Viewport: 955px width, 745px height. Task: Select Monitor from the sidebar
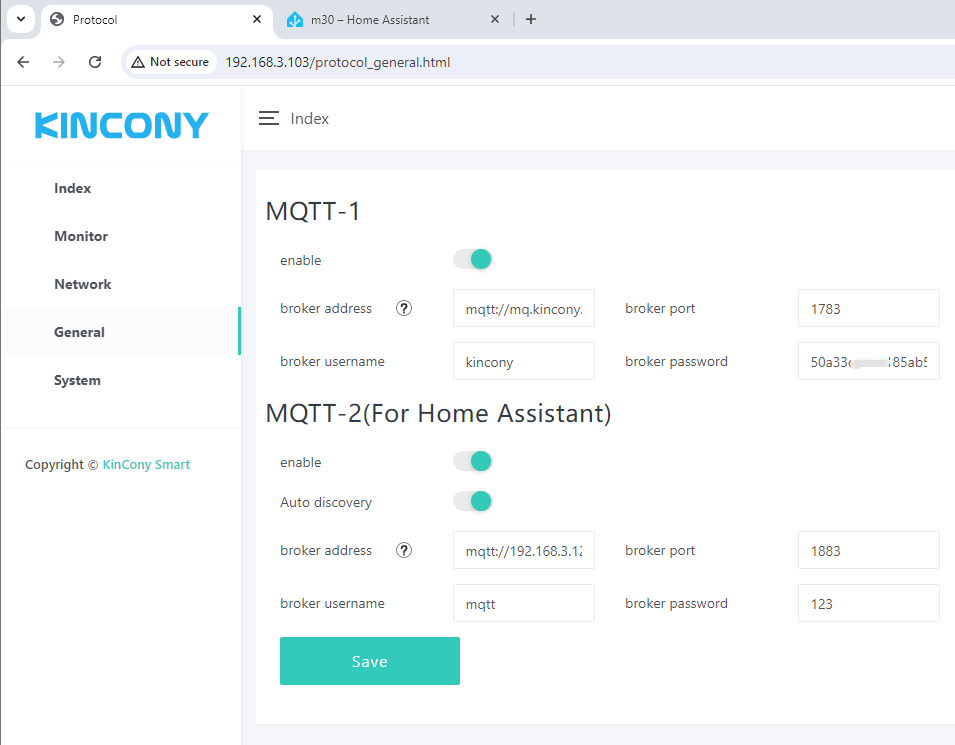point(81,236)
